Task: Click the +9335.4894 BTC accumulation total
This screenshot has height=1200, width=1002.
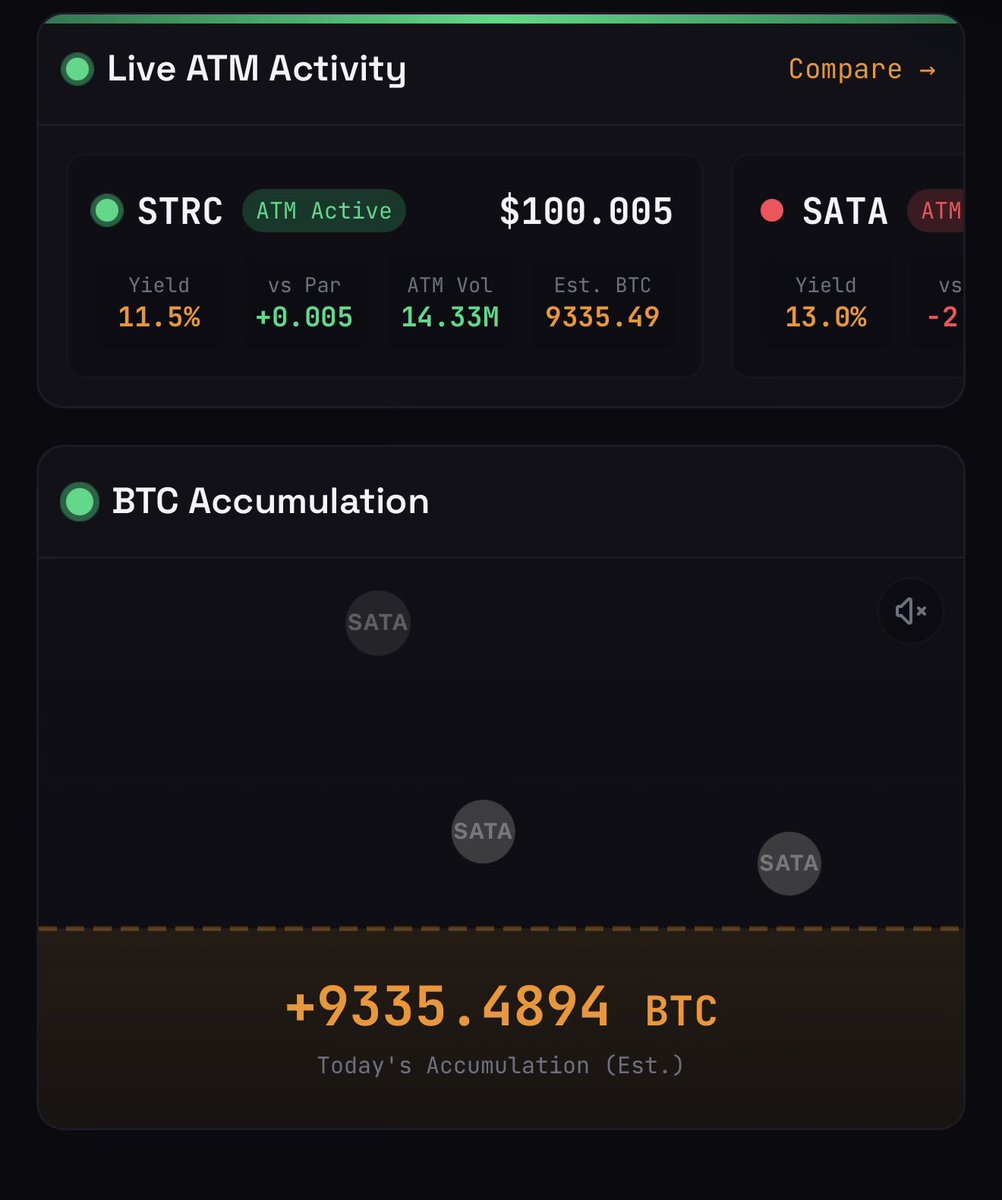Action: point(501,1007)
